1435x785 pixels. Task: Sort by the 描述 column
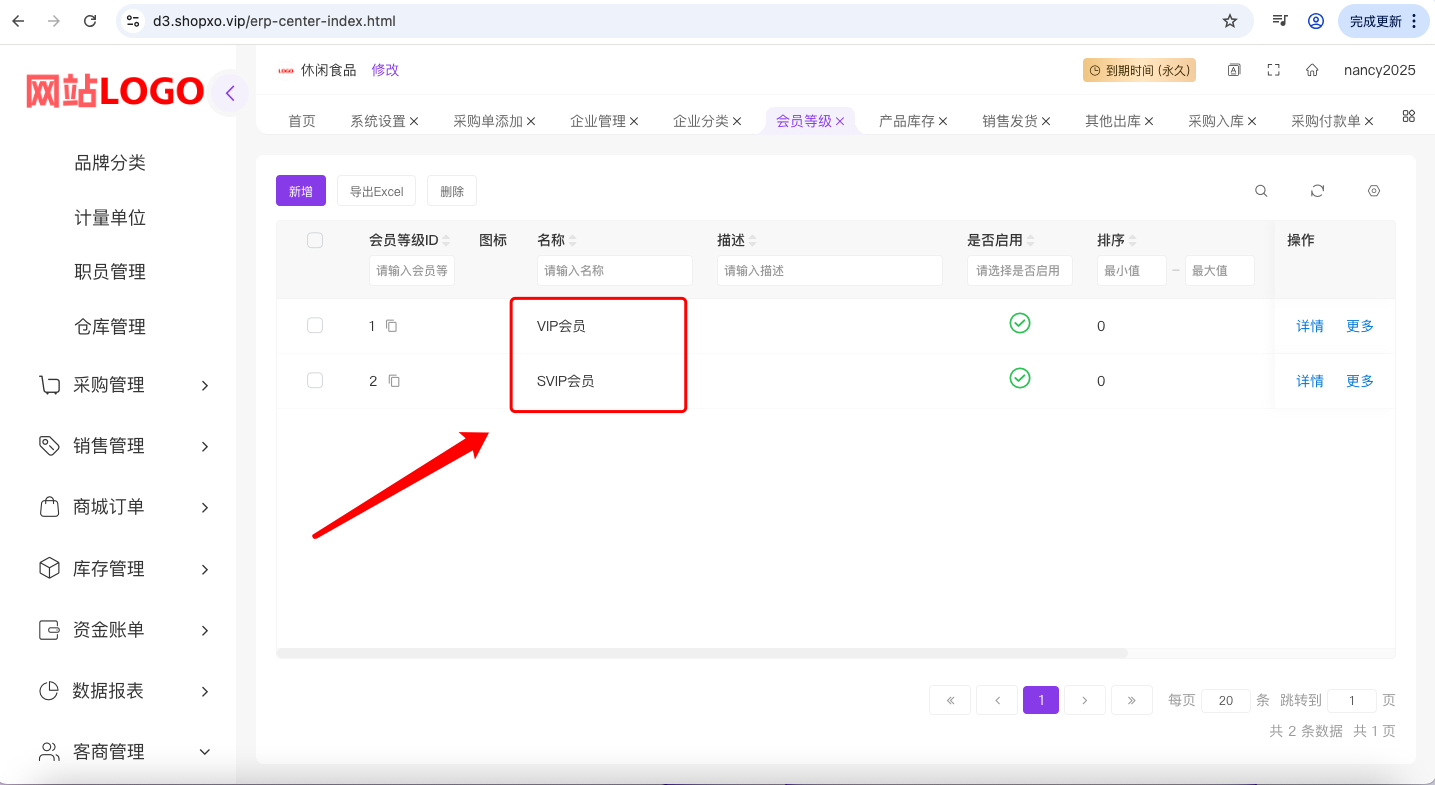click(752, 241)
